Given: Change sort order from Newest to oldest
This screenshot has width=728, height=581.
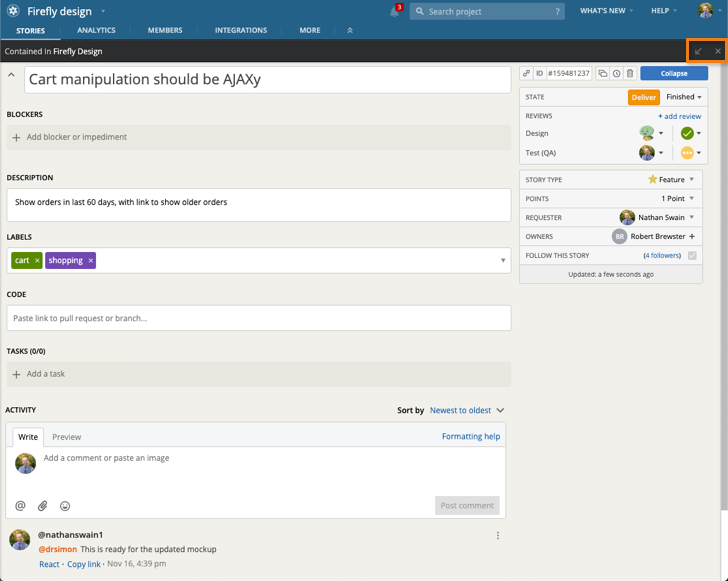Looking at the screenshot, I should tap(466, 410).
